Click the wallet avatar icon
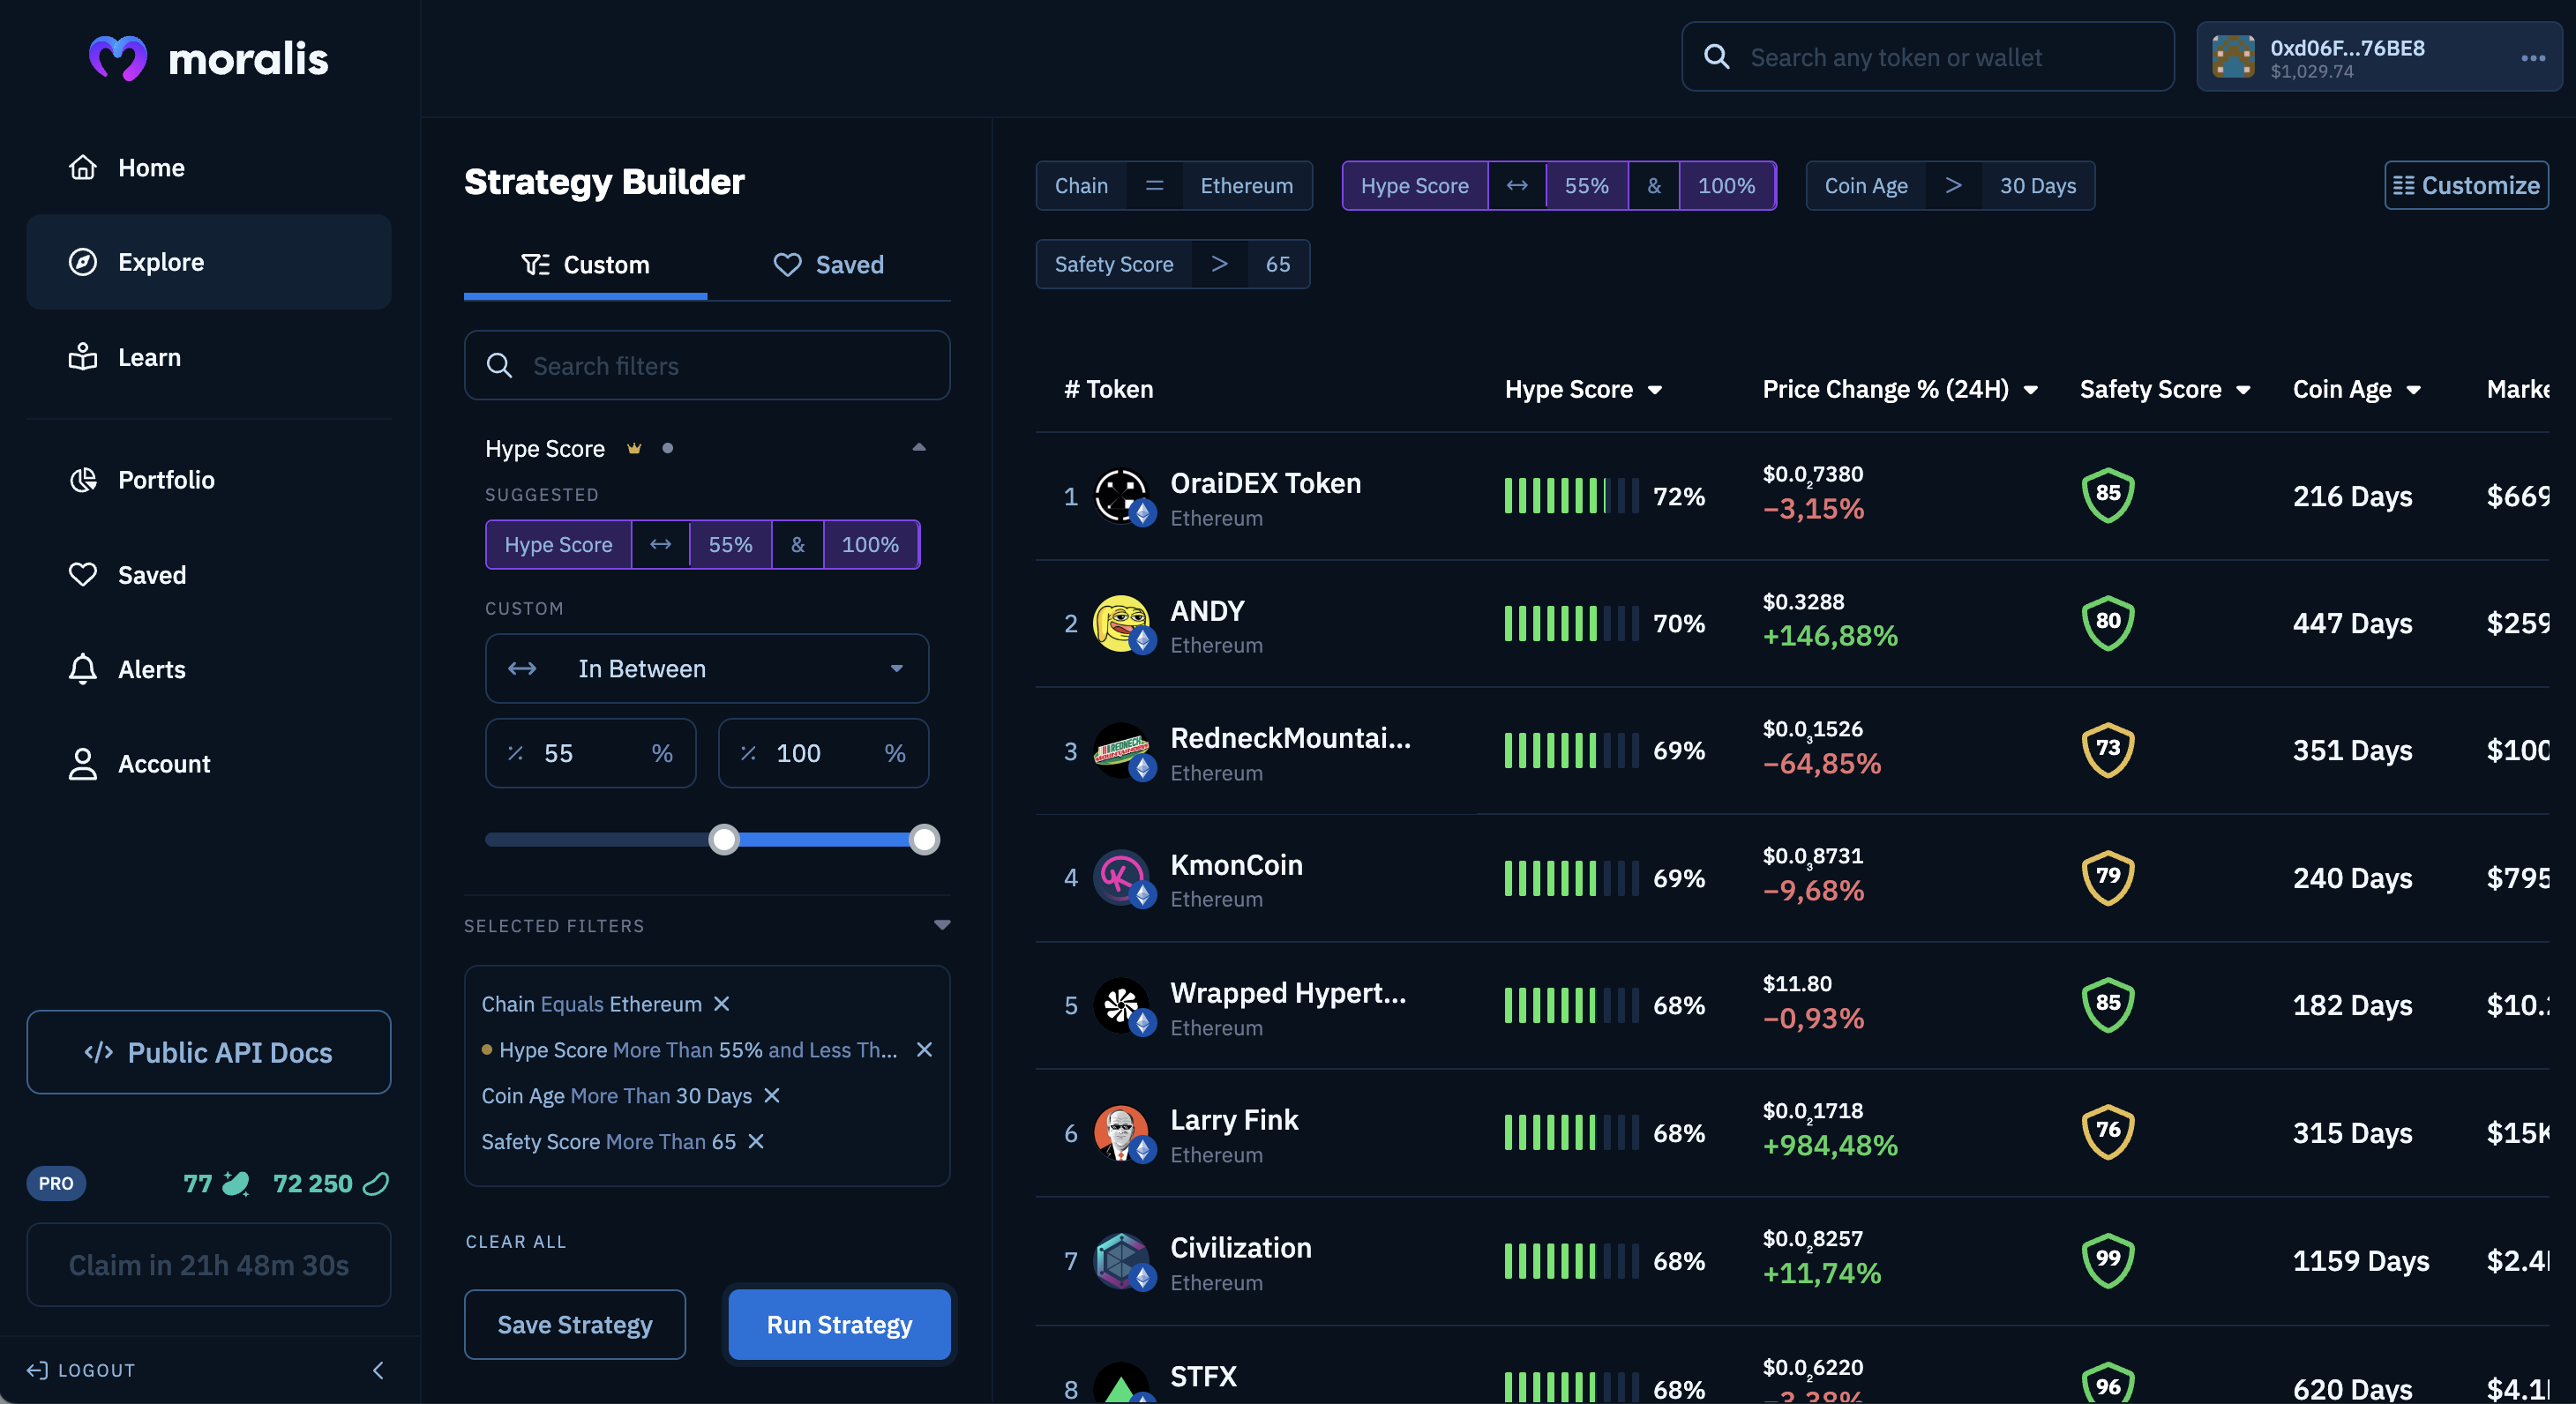This screenshot has height=1404, width=2576. point(2233,57)
